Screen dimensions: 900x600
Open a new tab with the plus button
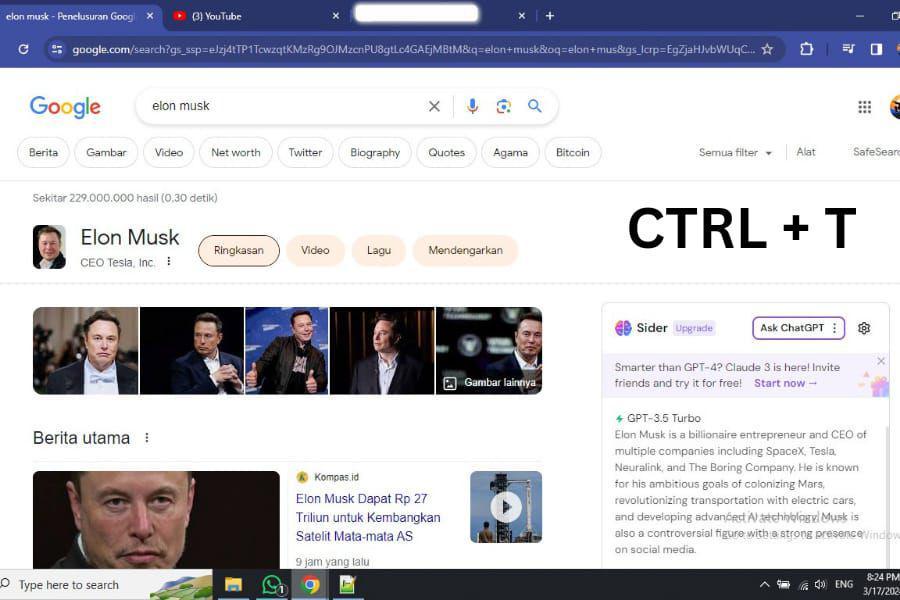tap(550, 16)
